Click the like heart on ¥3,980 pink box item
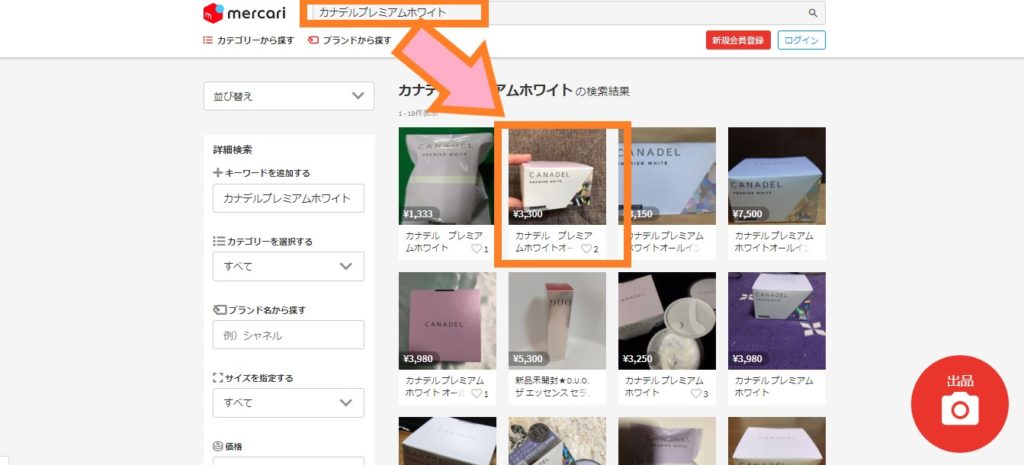The height and width of the screenshot is (465, 1024). [476, 394]
